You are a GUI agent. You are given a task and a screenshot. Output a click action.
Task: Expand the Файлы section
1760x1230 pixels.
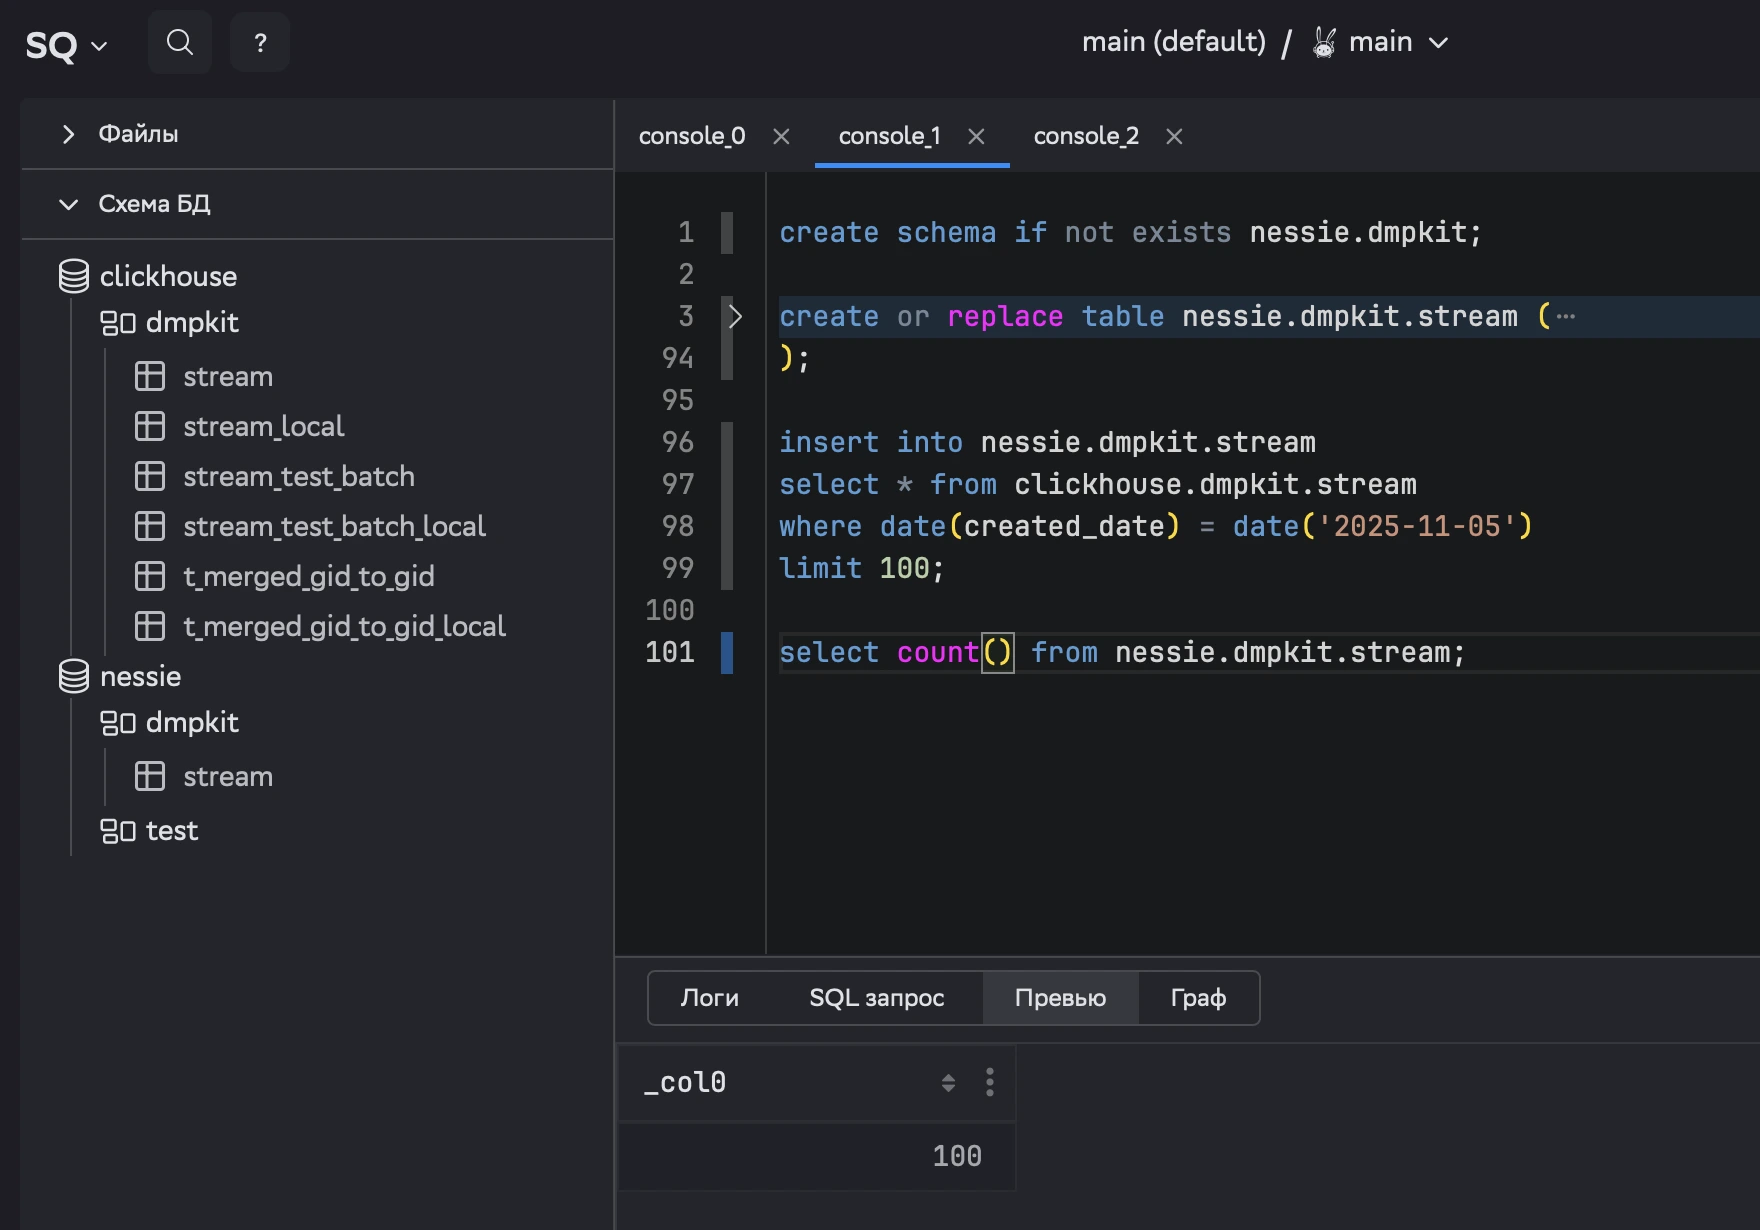coord(68,134)
